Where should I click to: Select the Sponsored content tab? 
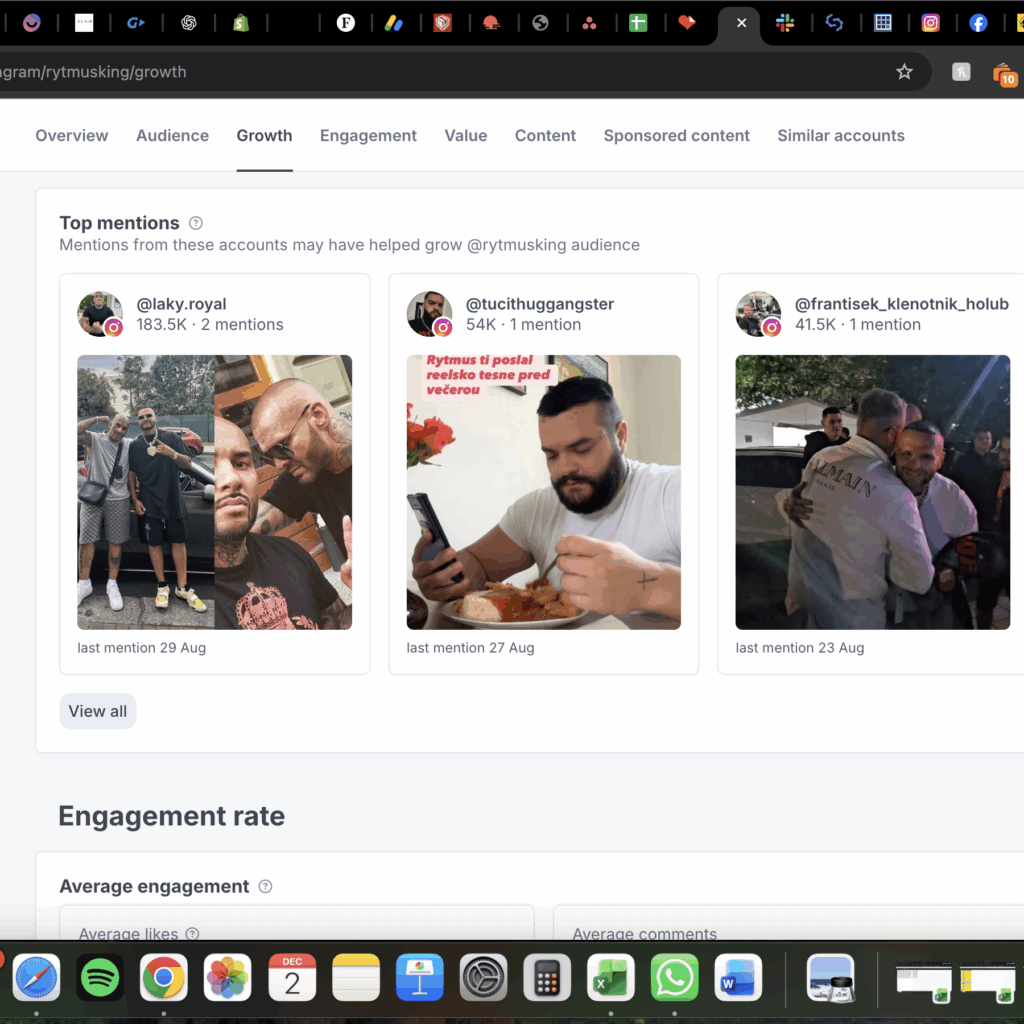676,136
